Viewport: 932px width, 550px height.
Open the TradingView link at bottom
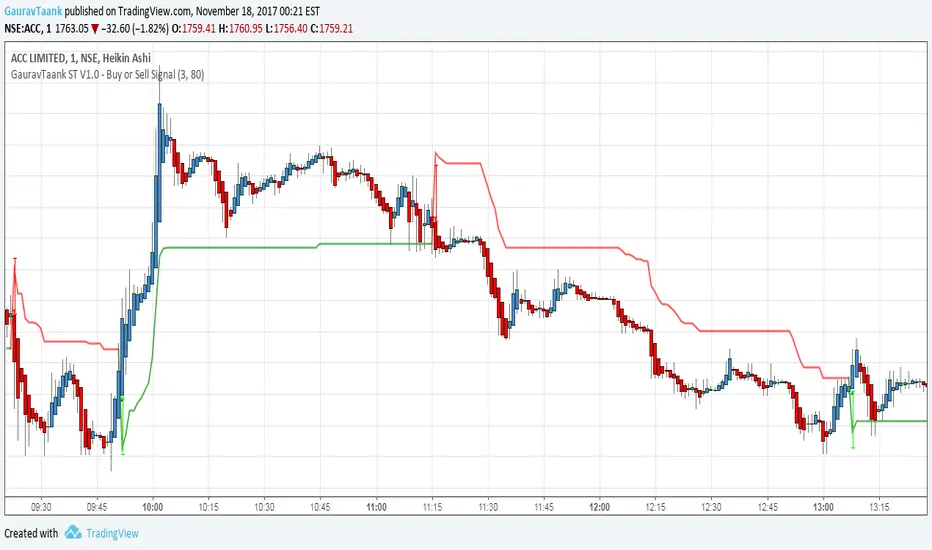pos(112,533)
